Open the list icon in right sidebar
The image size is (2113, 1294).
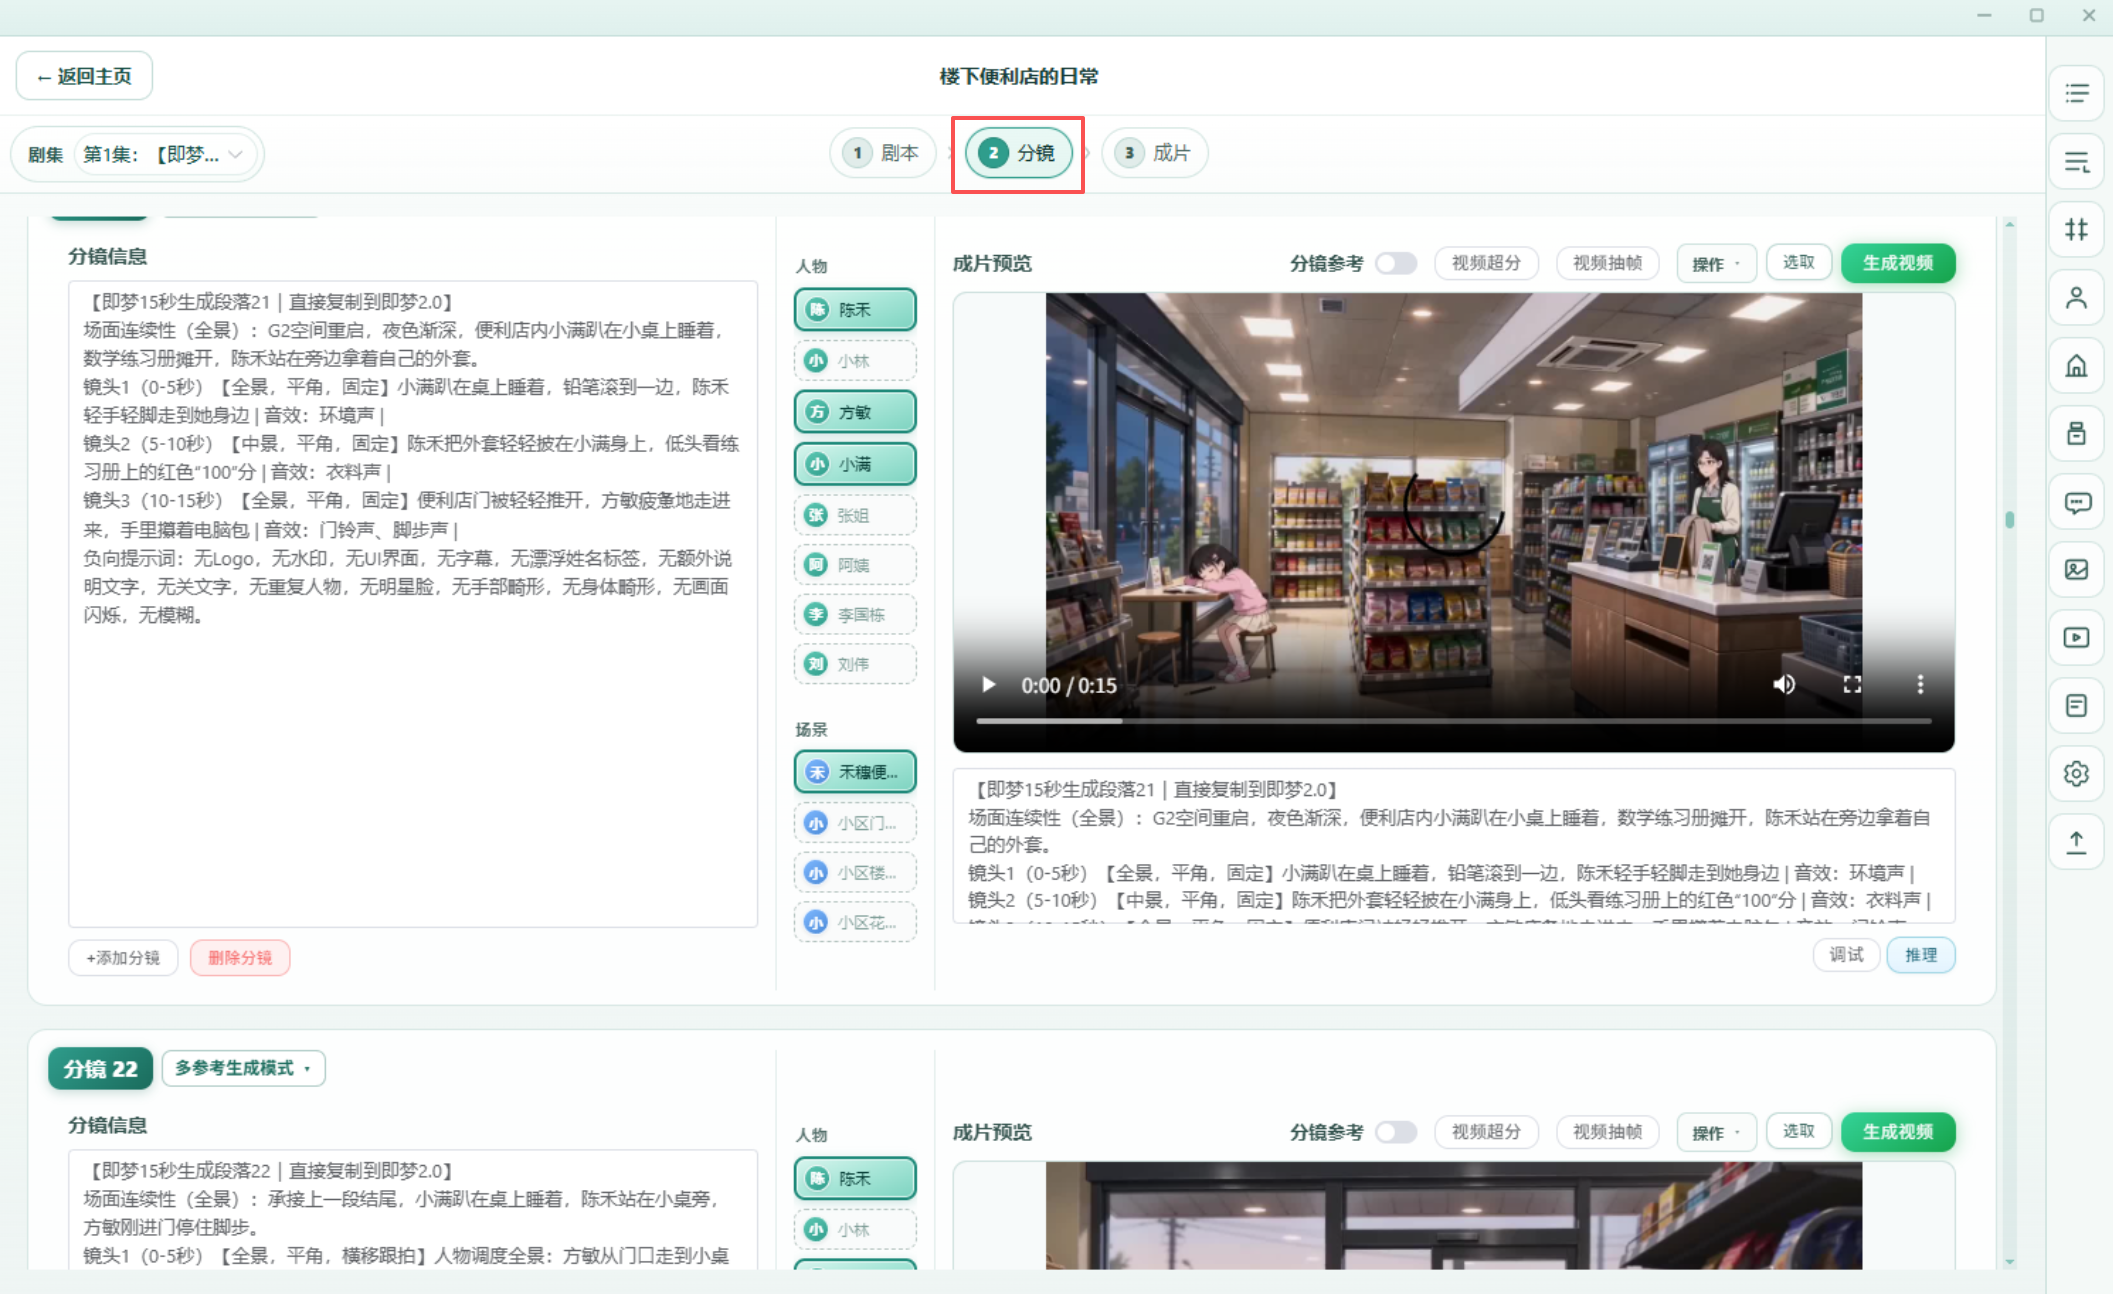(x=2077, y=94)
